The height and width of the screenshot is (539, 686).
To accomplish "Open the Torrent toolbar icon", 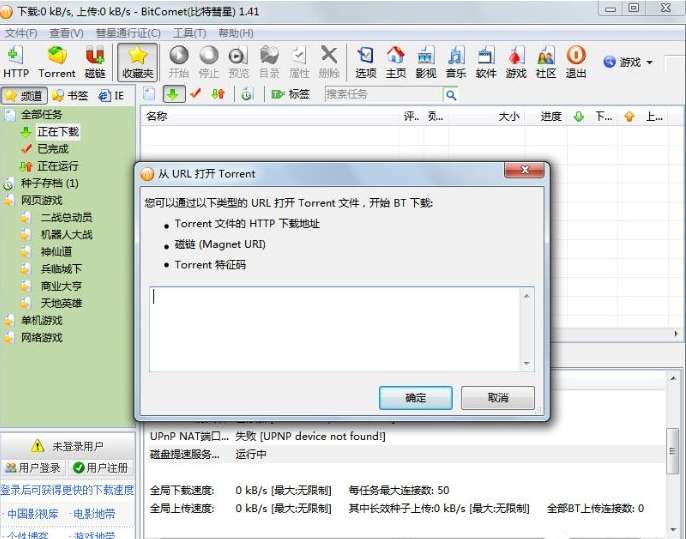I will (x=57, y=62).
